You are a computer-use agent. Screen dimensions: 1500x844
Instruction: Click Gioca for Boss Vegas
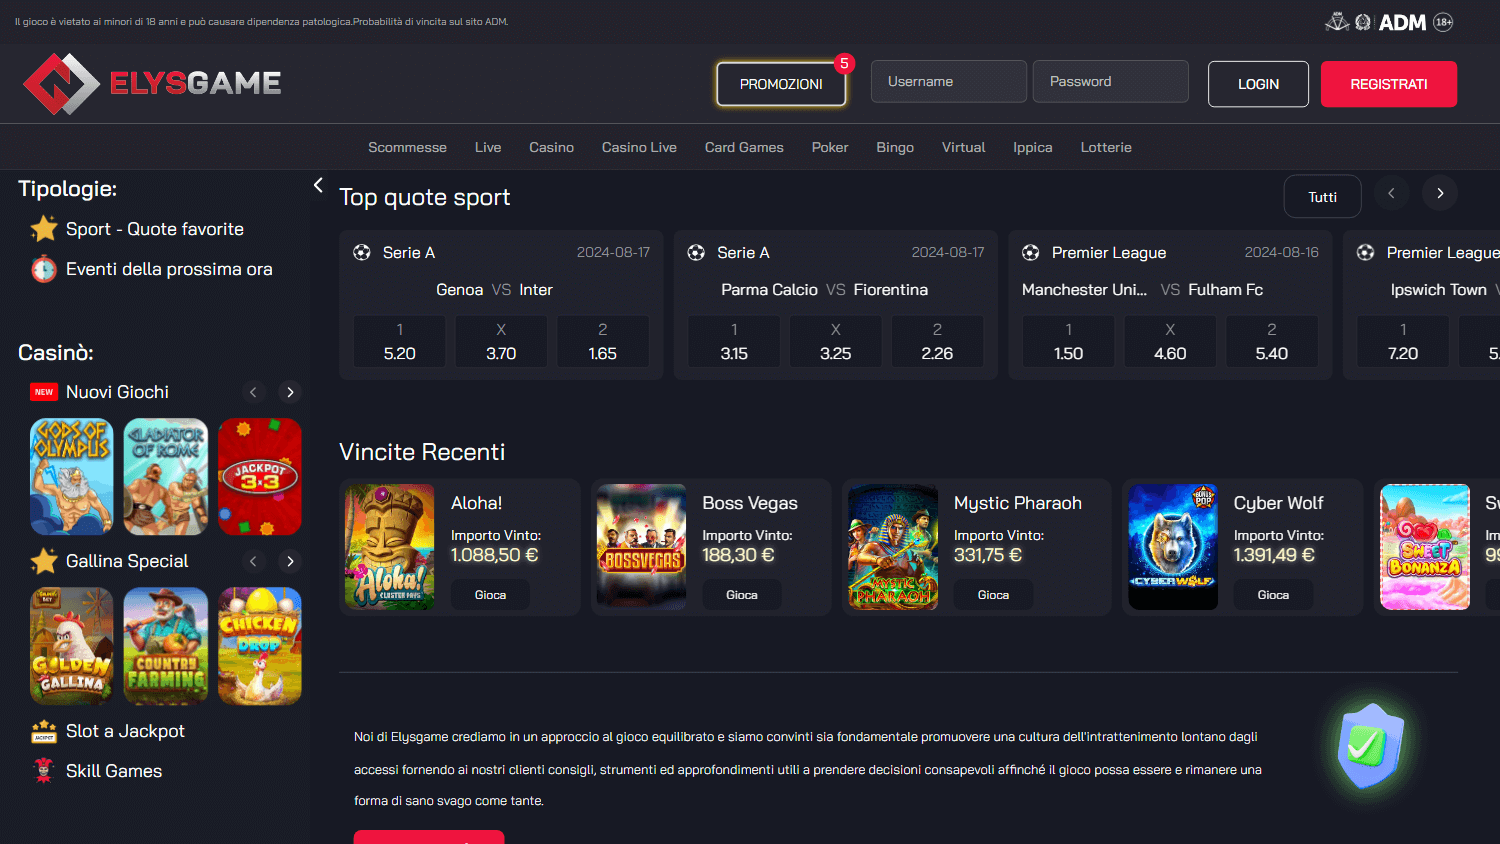[741, 595]
